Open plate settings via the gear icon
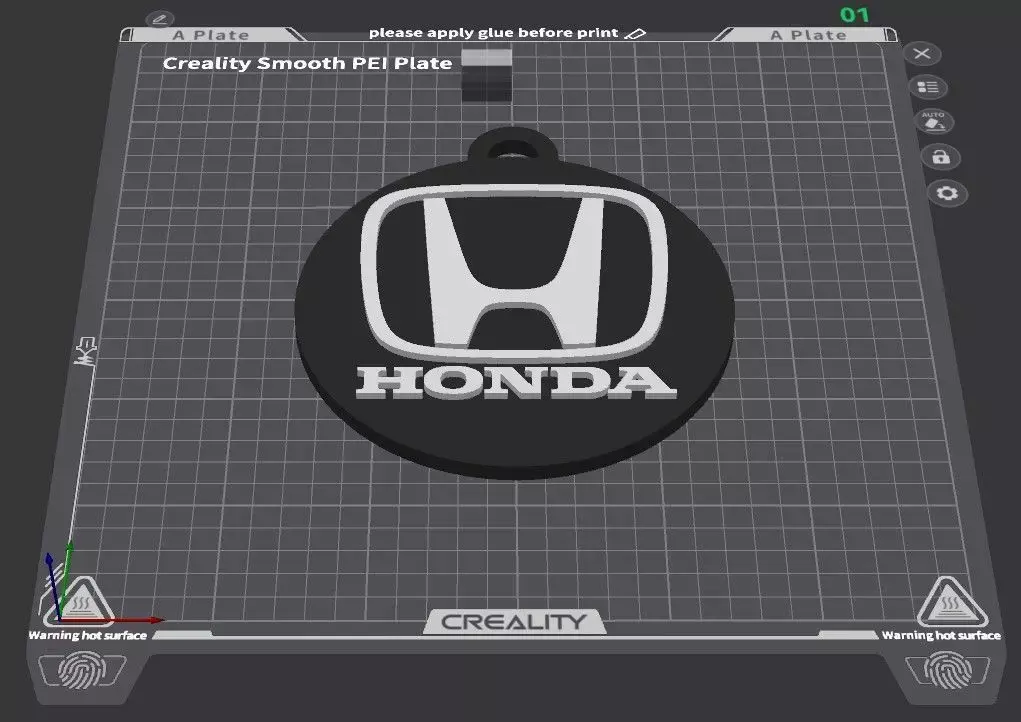 (x=947, y=193)
